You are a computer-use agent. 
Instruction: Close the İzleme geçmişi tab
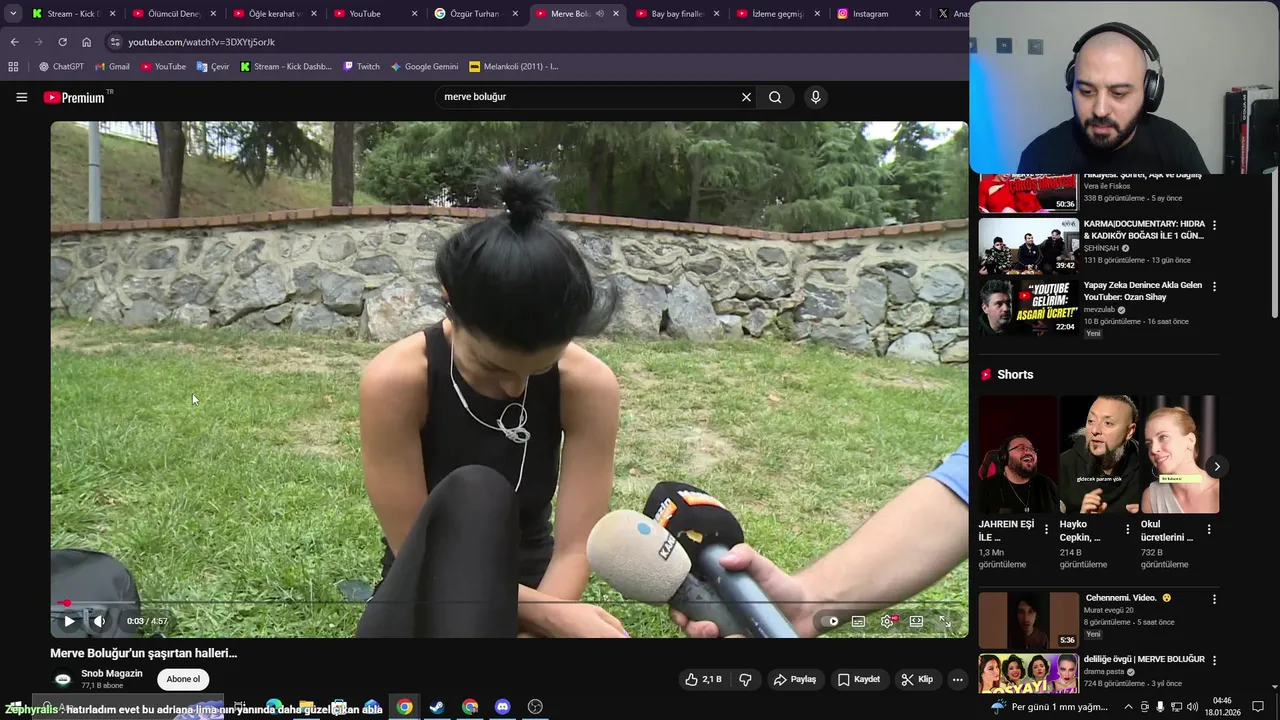(817, 14)
